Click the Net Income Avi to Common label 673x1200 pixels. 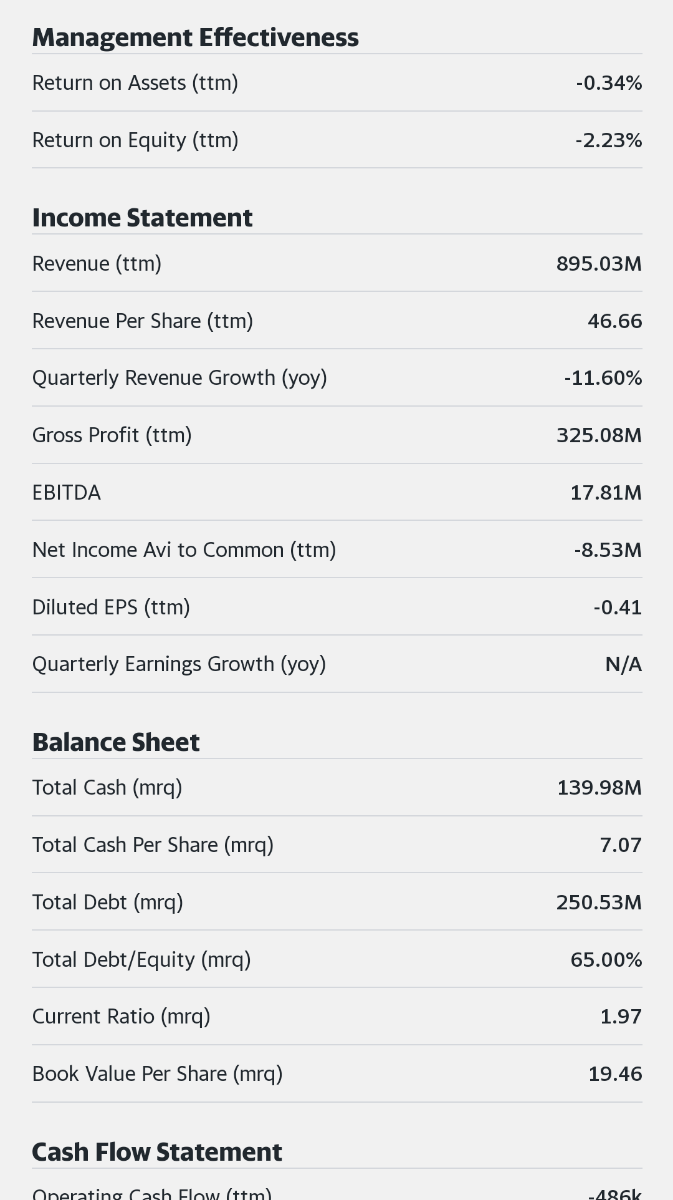click(x=184, y=550)
